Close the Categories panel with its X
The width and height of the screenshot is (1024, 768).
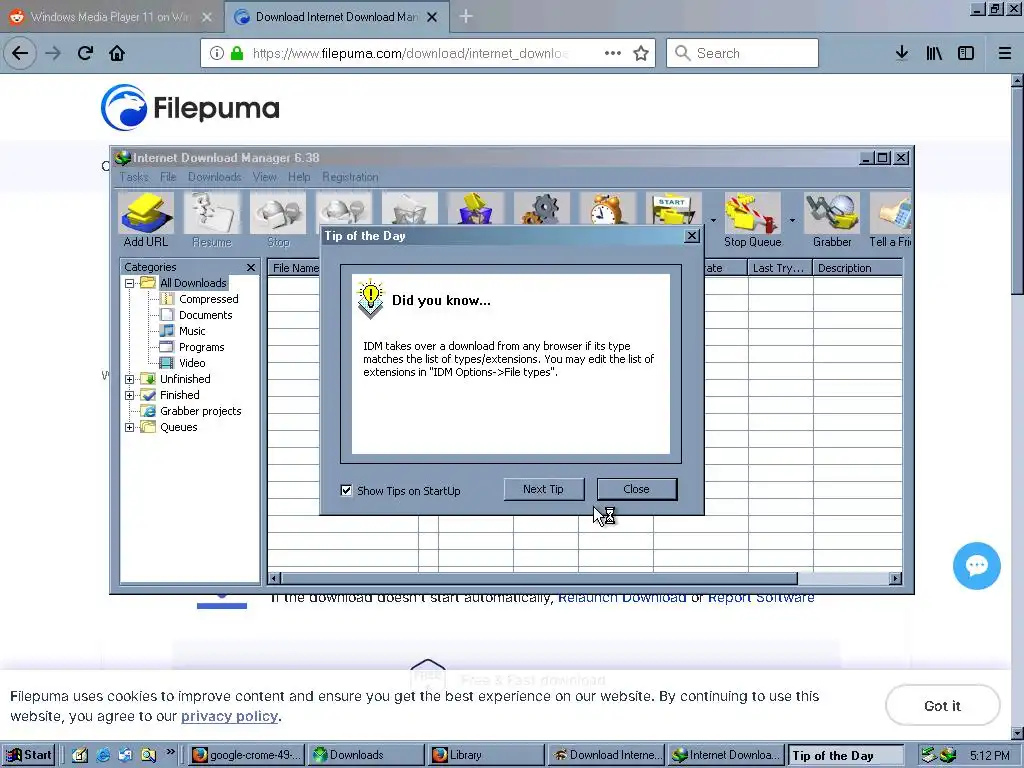[x=251, y=267]
